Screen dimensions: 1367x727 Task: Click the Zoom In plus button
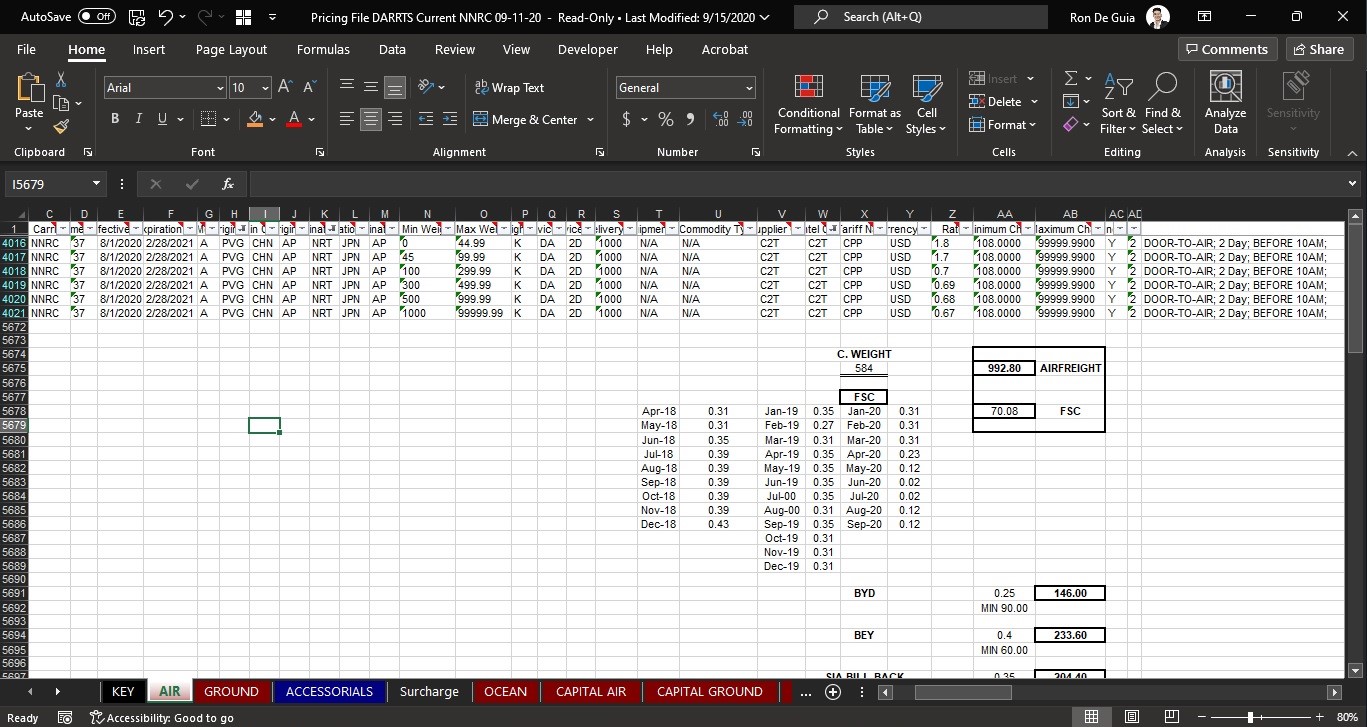click(x=1321, y=717)
